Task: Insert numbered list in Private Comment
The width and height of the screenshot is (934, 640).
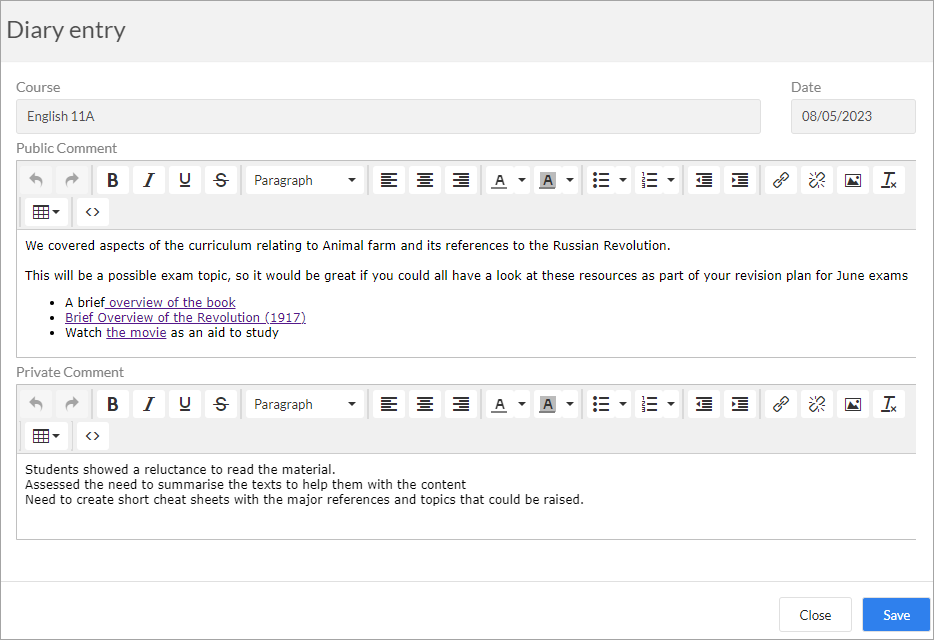Action: (x=649, y=404)
